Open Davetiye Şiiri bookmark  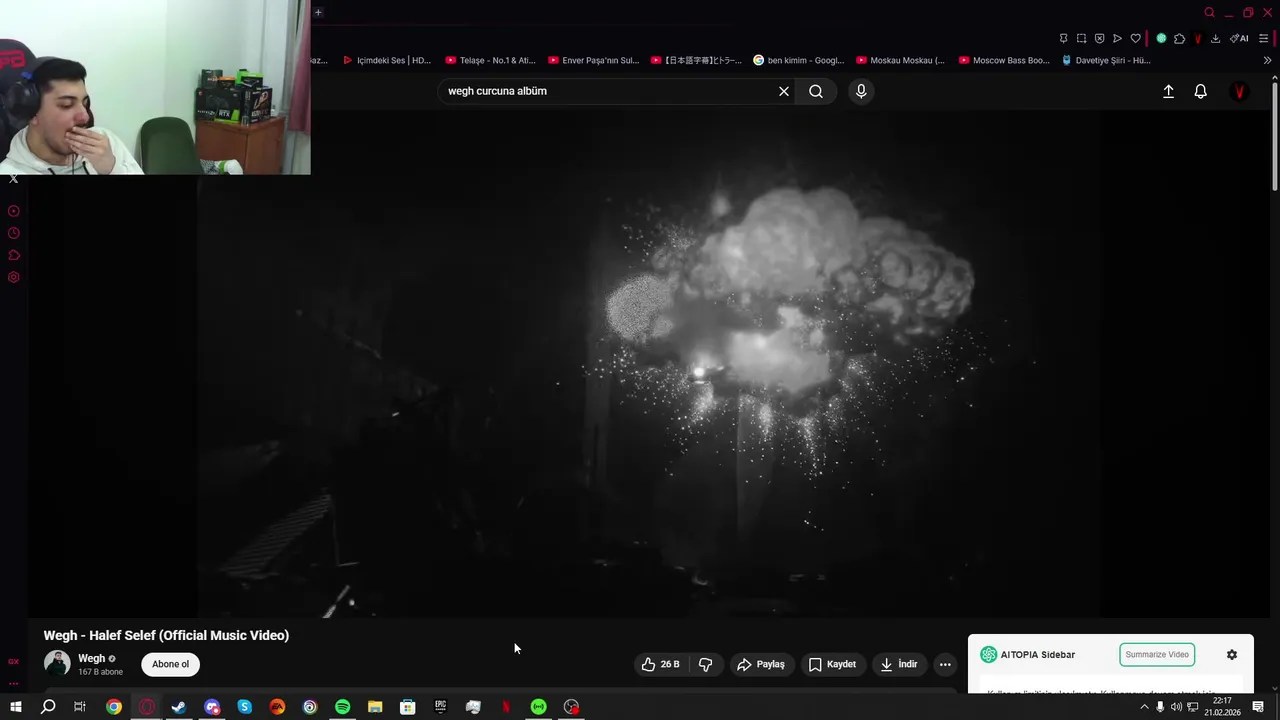coord(1106,60)
